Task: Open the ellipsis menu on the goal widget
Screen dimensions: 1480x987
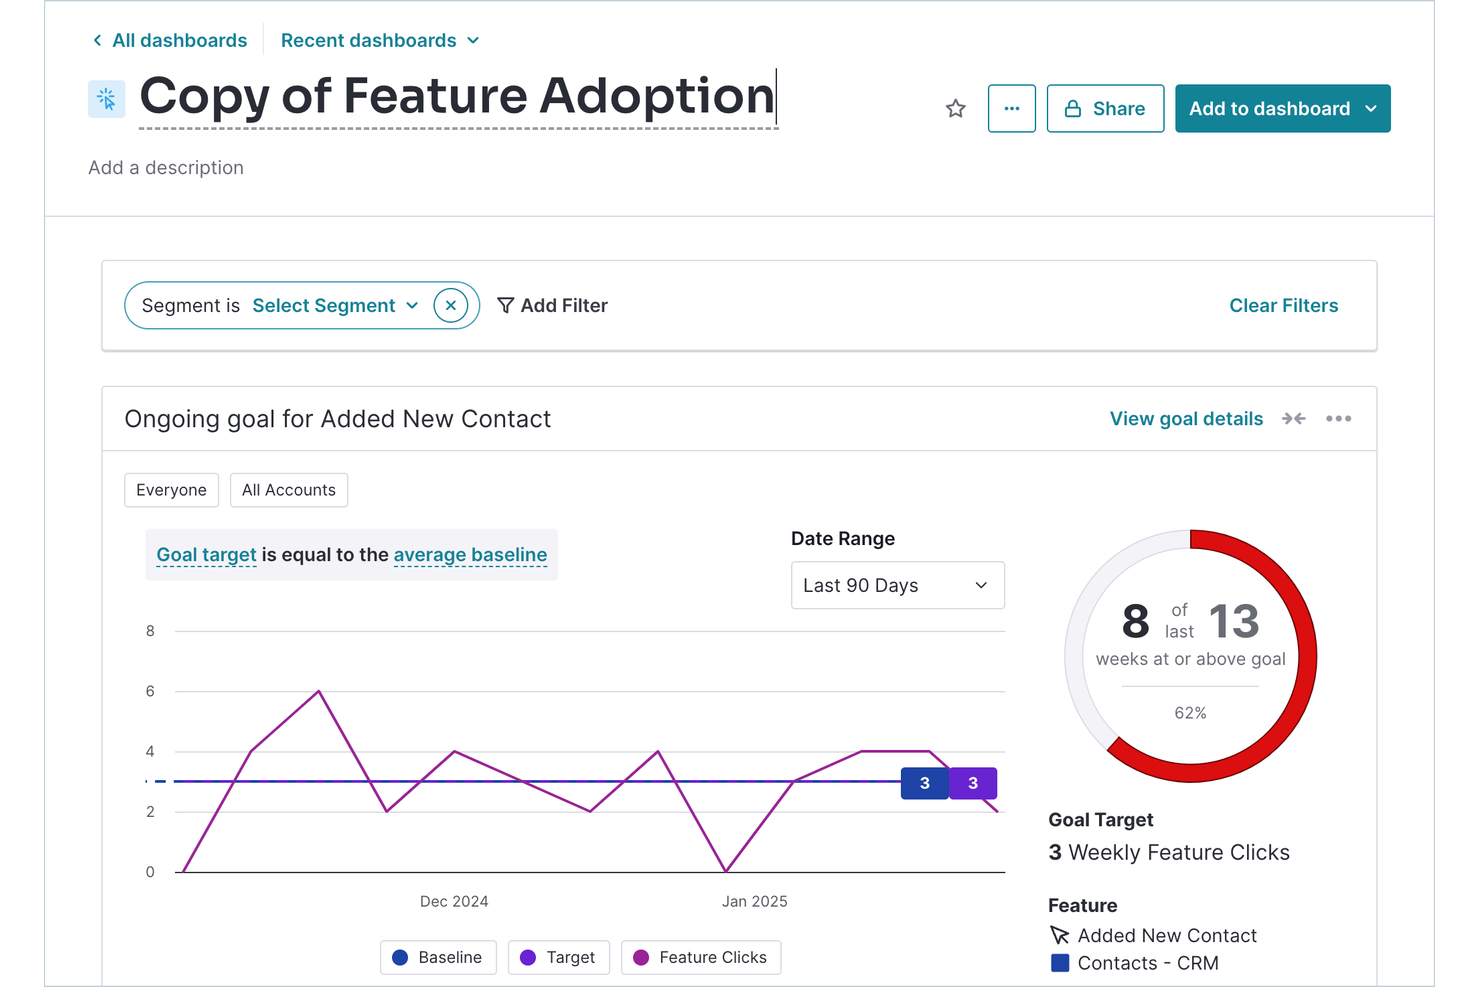Action: click(1339, 418)
